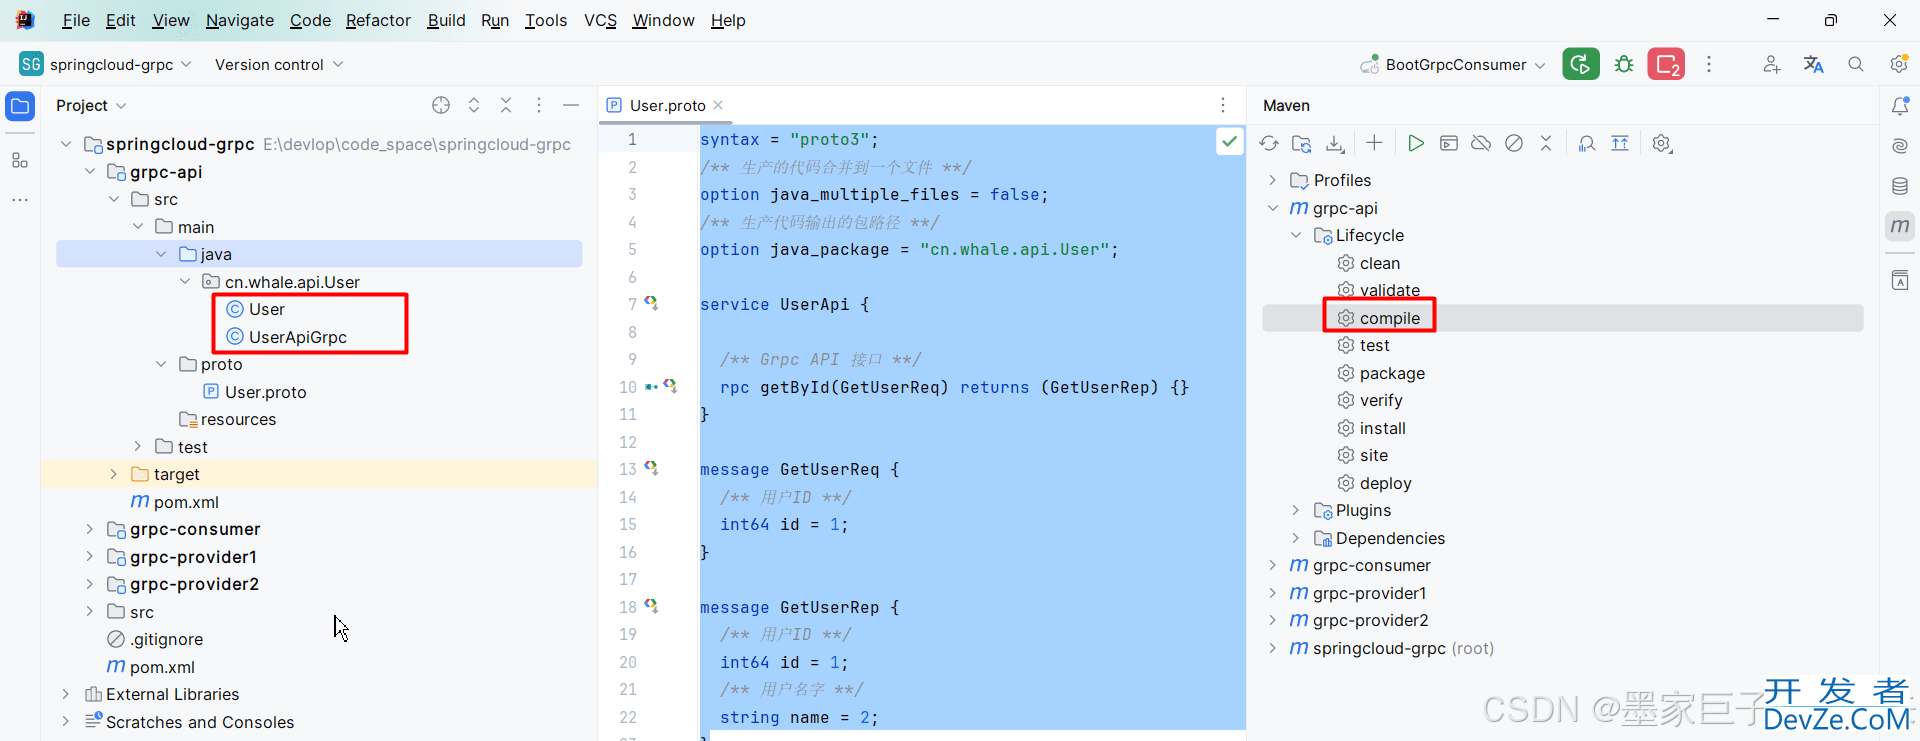Open the Refactor menu

pos(377,20)
